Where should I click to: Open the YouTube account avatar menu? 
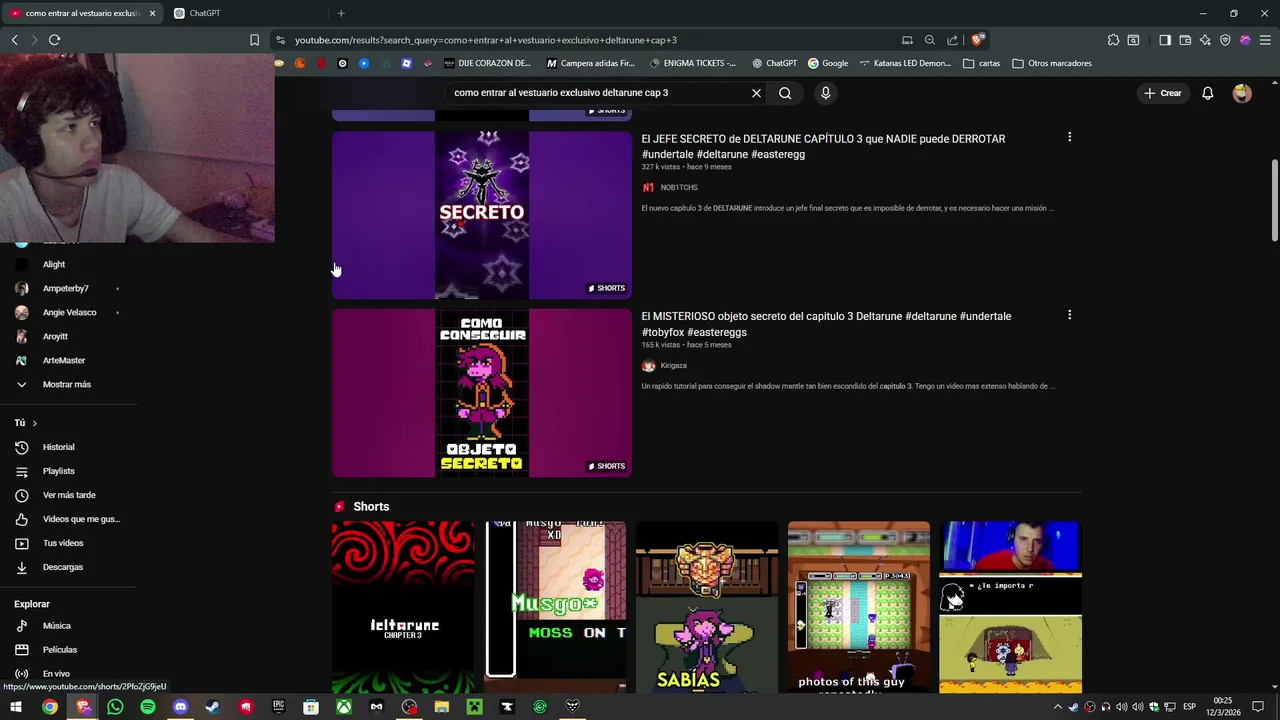coord(1242,93)
